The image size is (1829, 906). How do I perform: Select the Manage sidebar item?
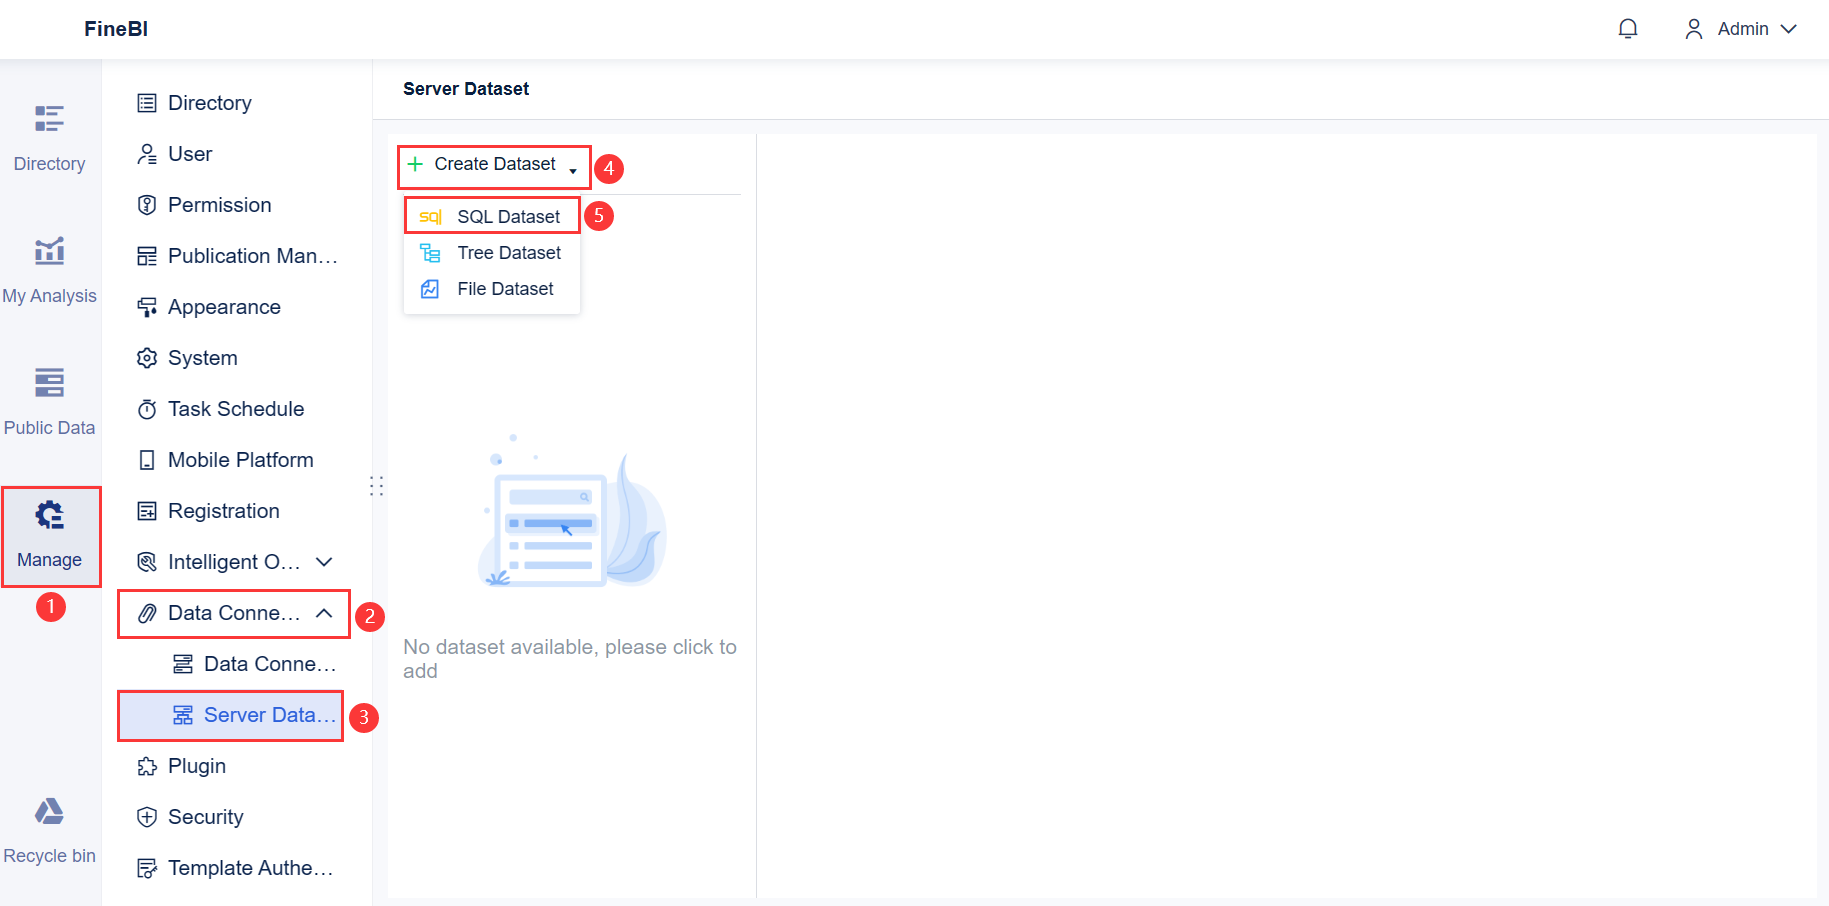click(x=51, y=537)
